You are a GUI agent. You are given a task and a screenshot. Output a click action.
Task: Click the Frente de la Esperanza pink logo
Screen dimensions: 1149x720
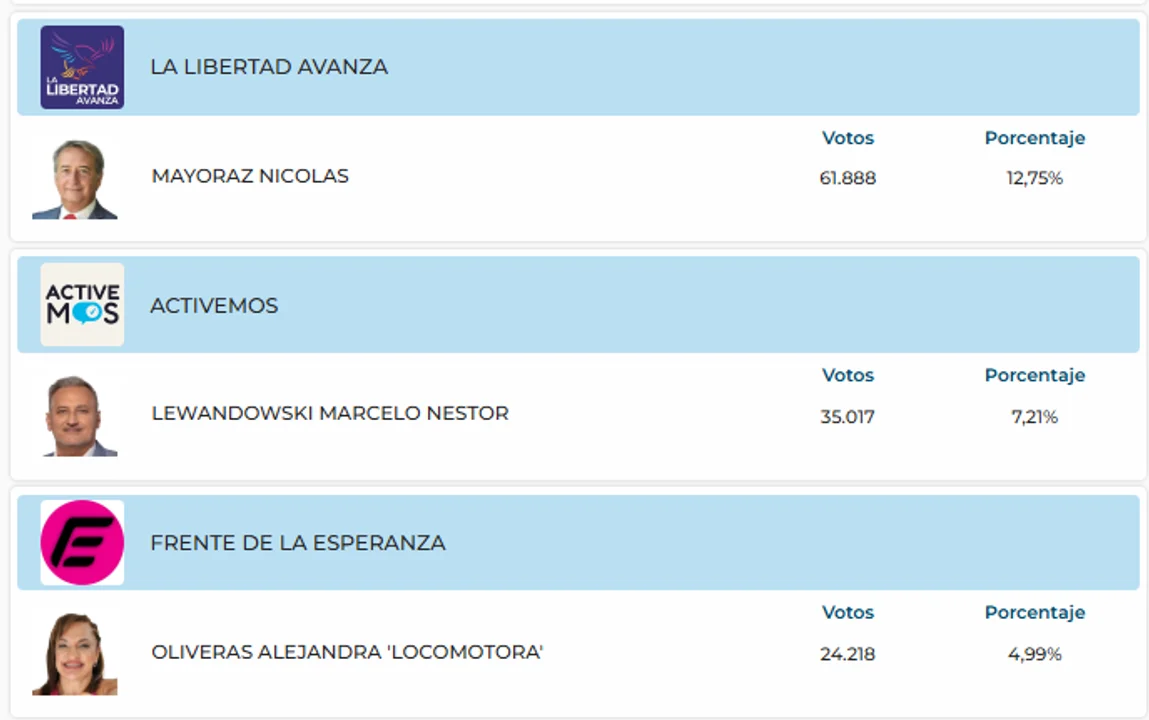coord(82,543)
